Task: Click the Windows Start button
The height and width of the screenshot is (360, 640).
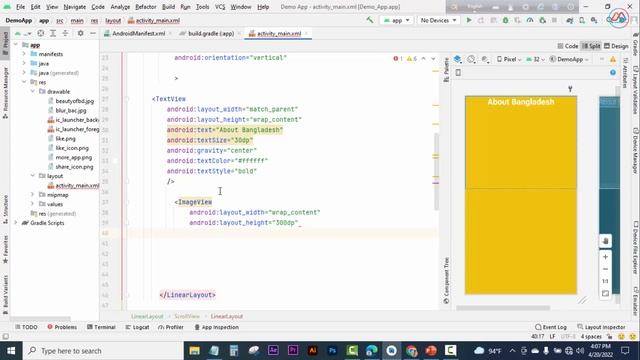Action: coord(10,351)
